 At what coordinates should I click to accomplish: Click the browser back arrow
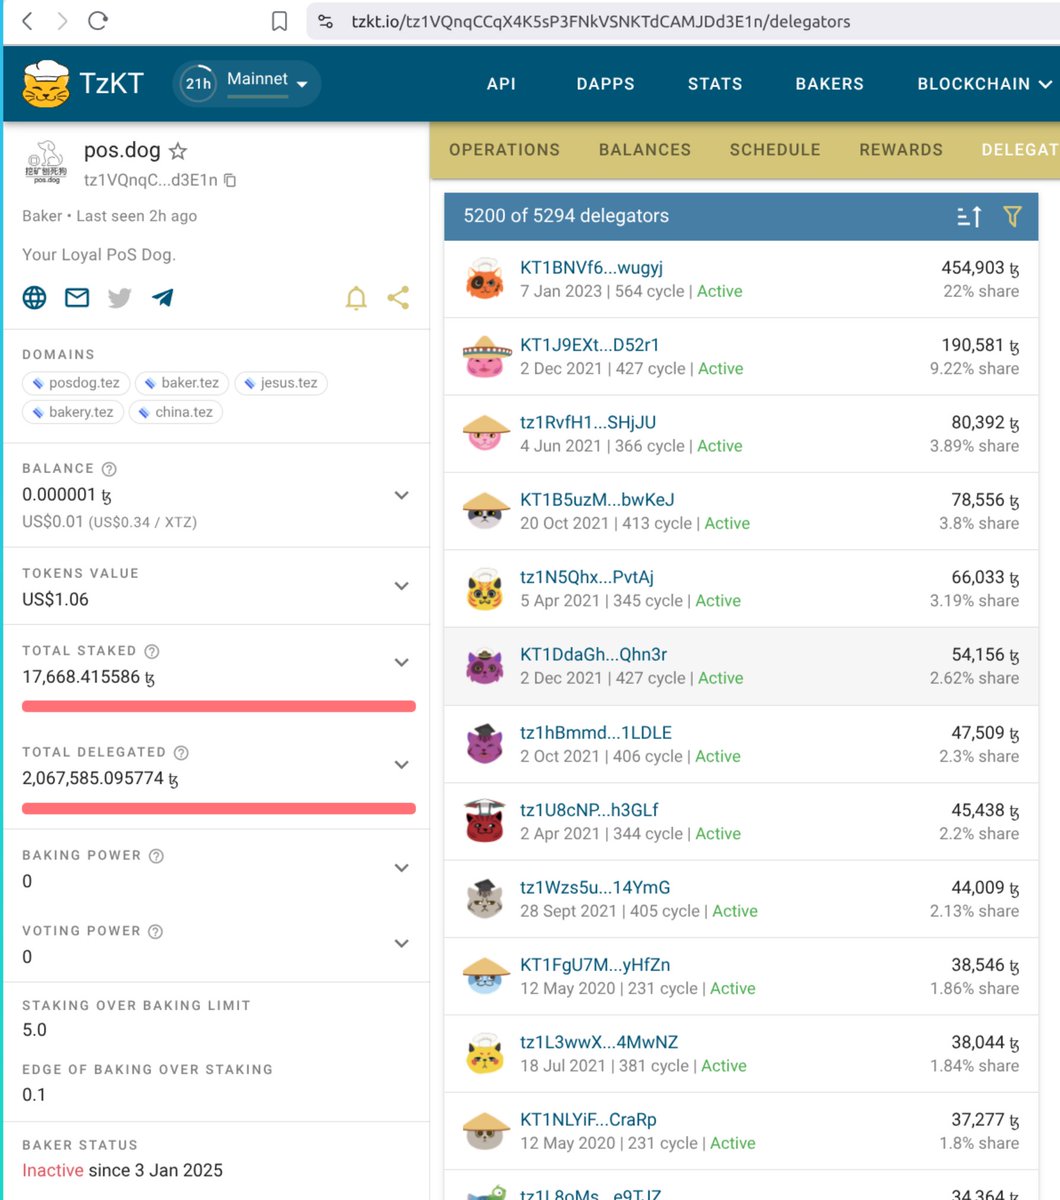click(27, 21)
